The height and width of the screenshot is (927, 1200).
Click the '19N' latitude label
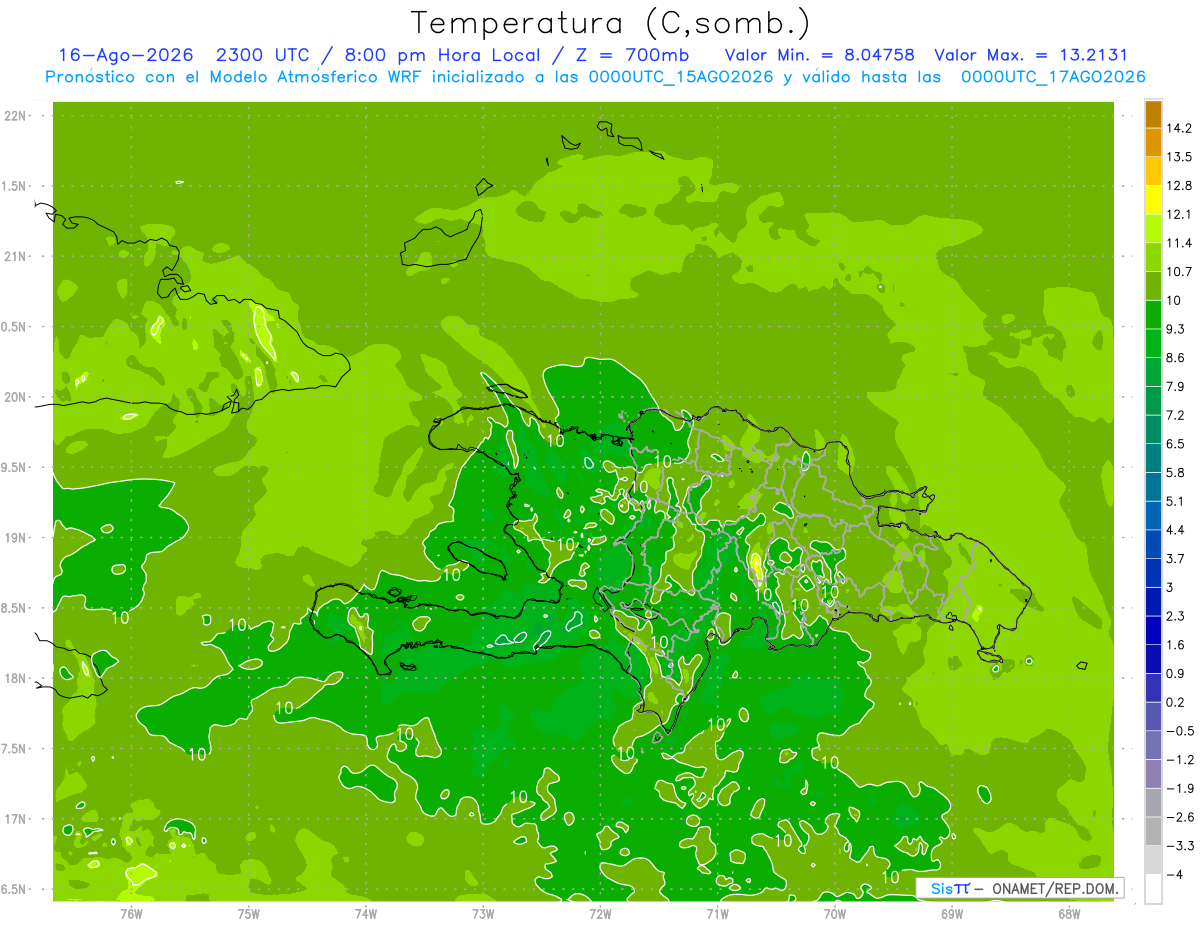point(16,538)
